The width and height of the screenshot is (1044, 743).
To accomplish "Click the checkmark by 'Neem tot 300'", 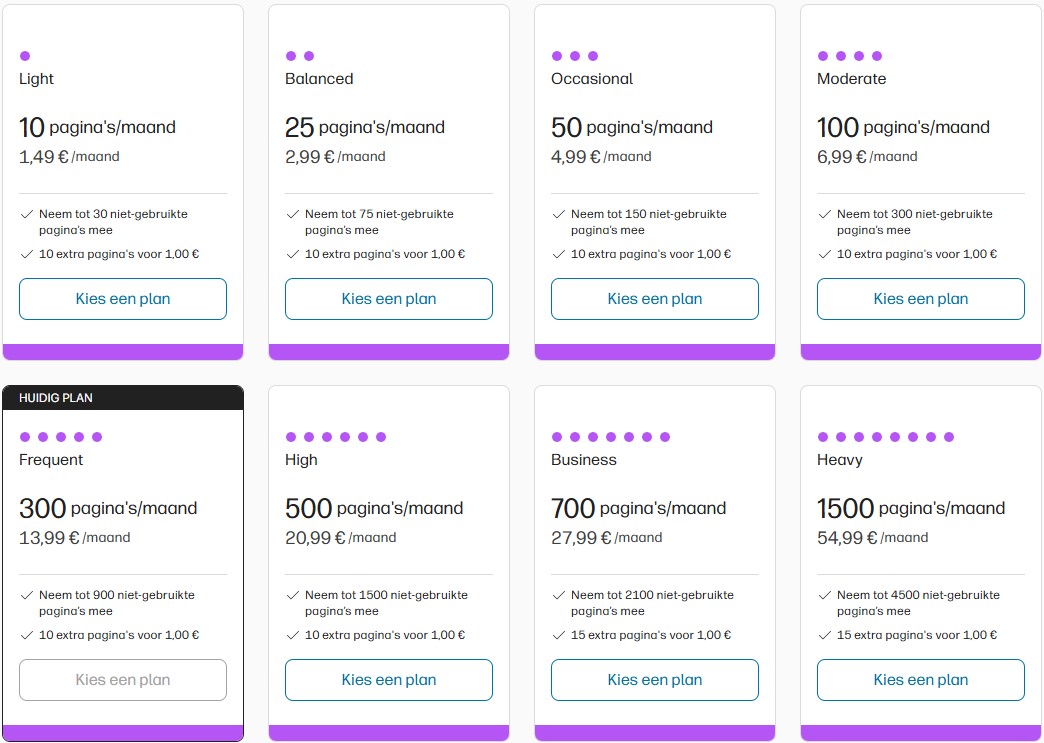I will pyautogui.click(x=824, y=214).
